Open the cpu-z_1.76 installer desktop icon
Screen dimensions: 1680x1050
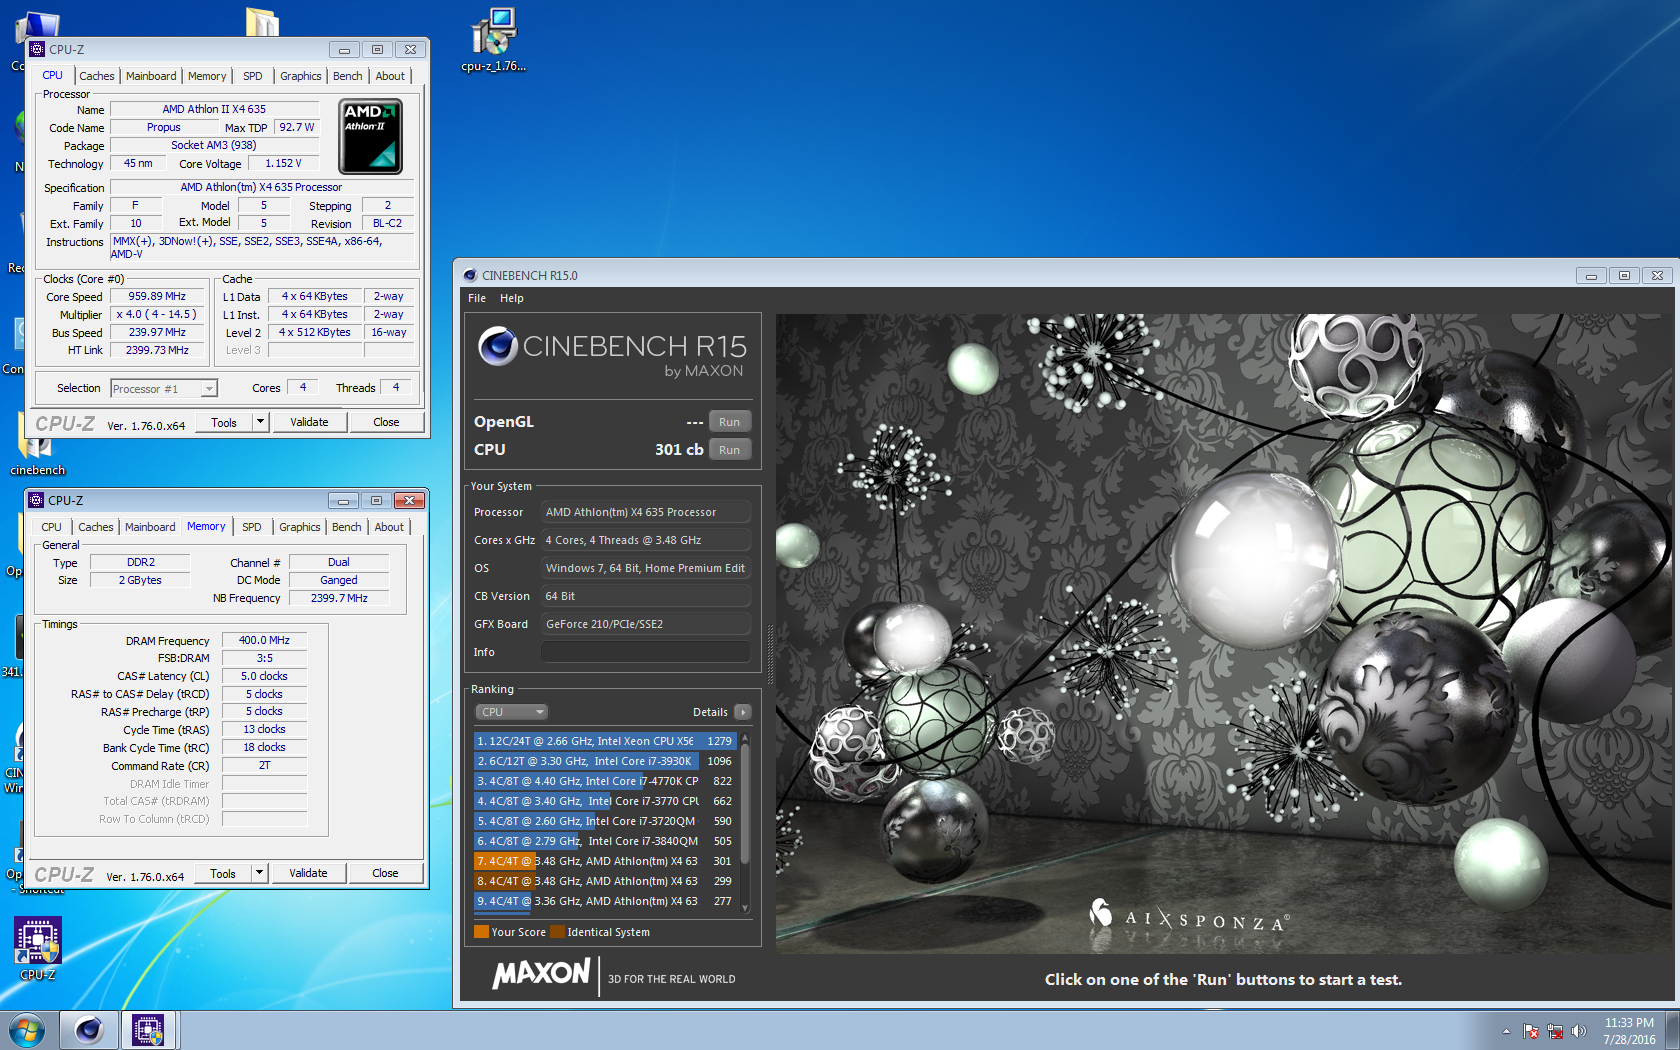[x=493, y=40]
